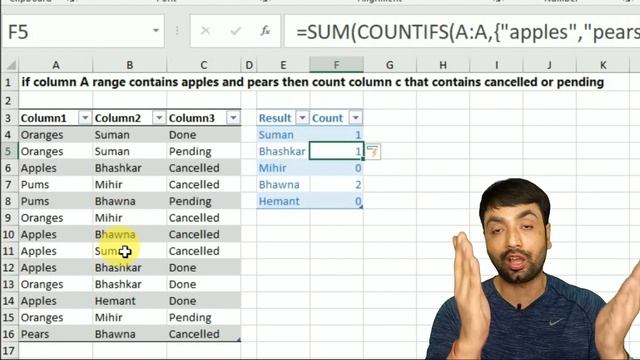Click Mihir in row 15
The width and height of the screenshot is (640, 360).
pyautogui.click(x=109, y=318)
